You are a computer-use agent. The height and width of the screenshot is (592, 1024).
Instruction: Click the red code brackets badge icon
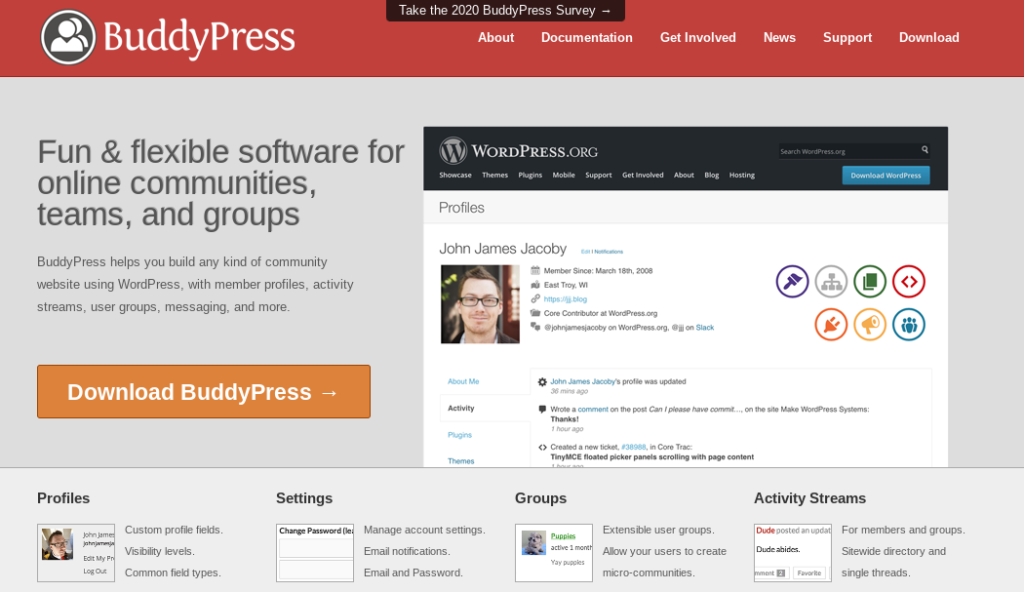click(x=909, y=282)
